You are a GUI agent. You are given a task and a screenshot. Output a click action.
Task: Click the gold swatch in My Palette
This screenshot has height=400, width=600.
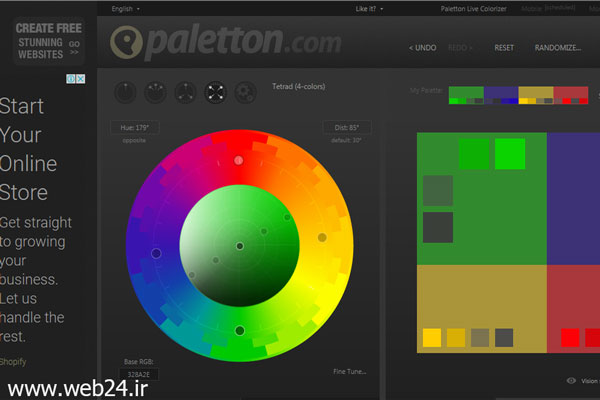click(x=536, y=95)
